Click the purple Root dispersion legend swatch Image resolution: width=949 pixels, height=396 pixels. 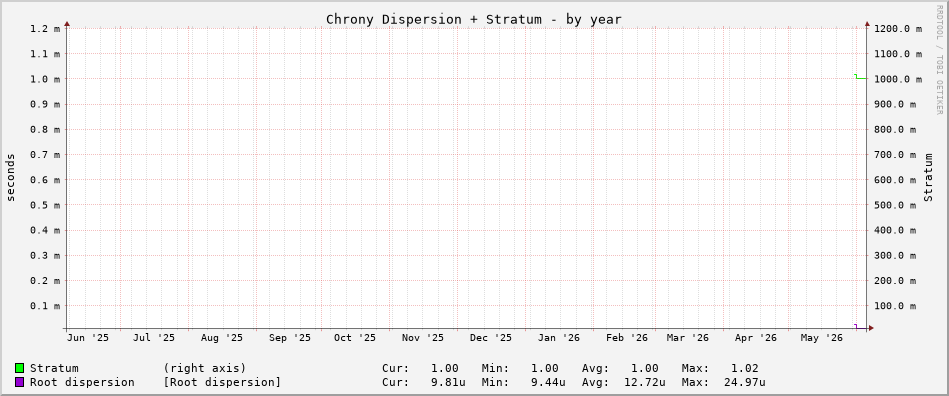coord(19,382)
